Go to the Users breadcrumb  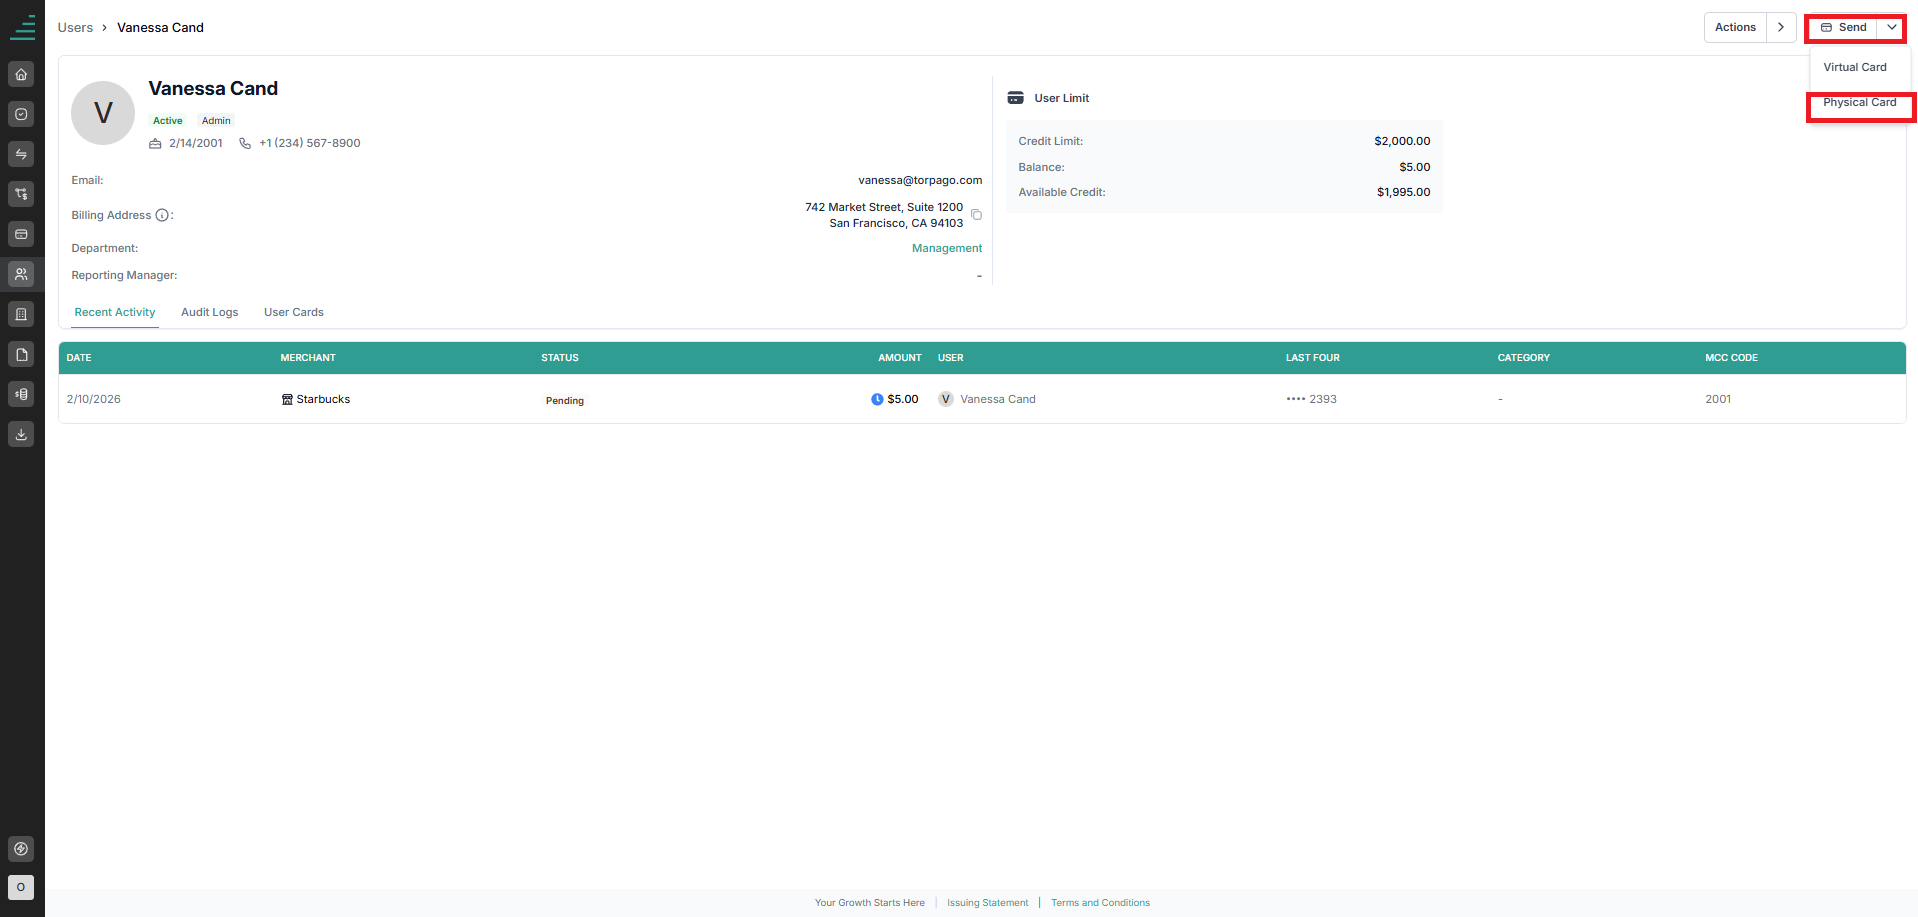click(x=75, y=27)
